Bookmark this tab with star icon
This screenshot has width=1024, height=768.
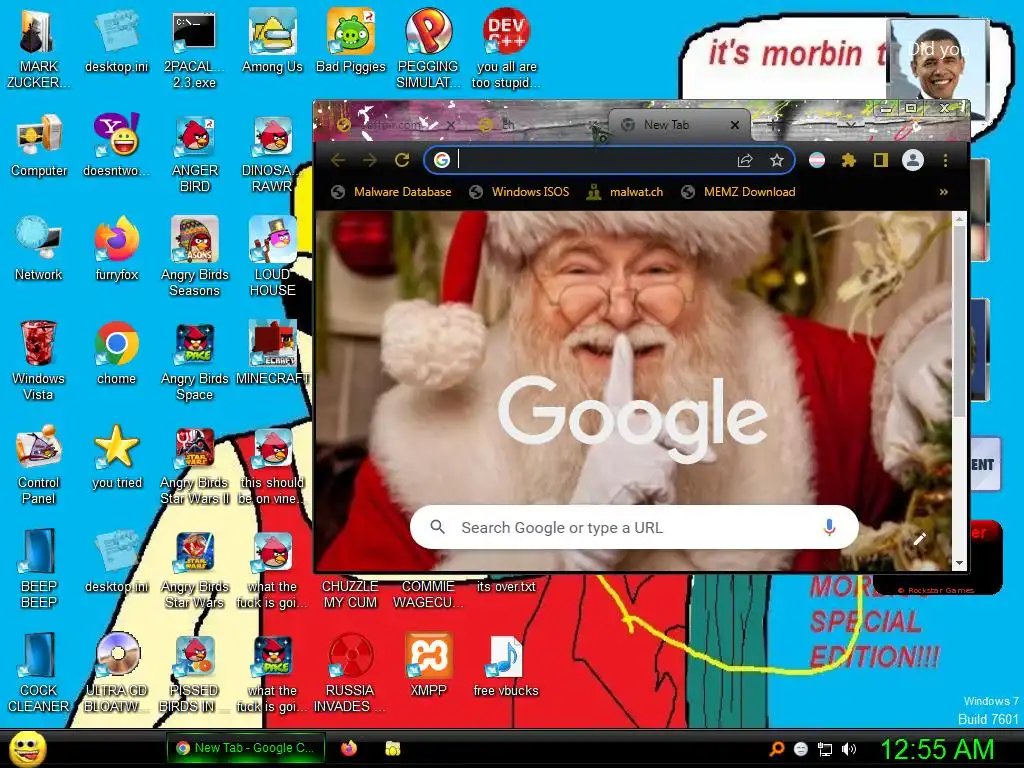click(x=776, y=160)
